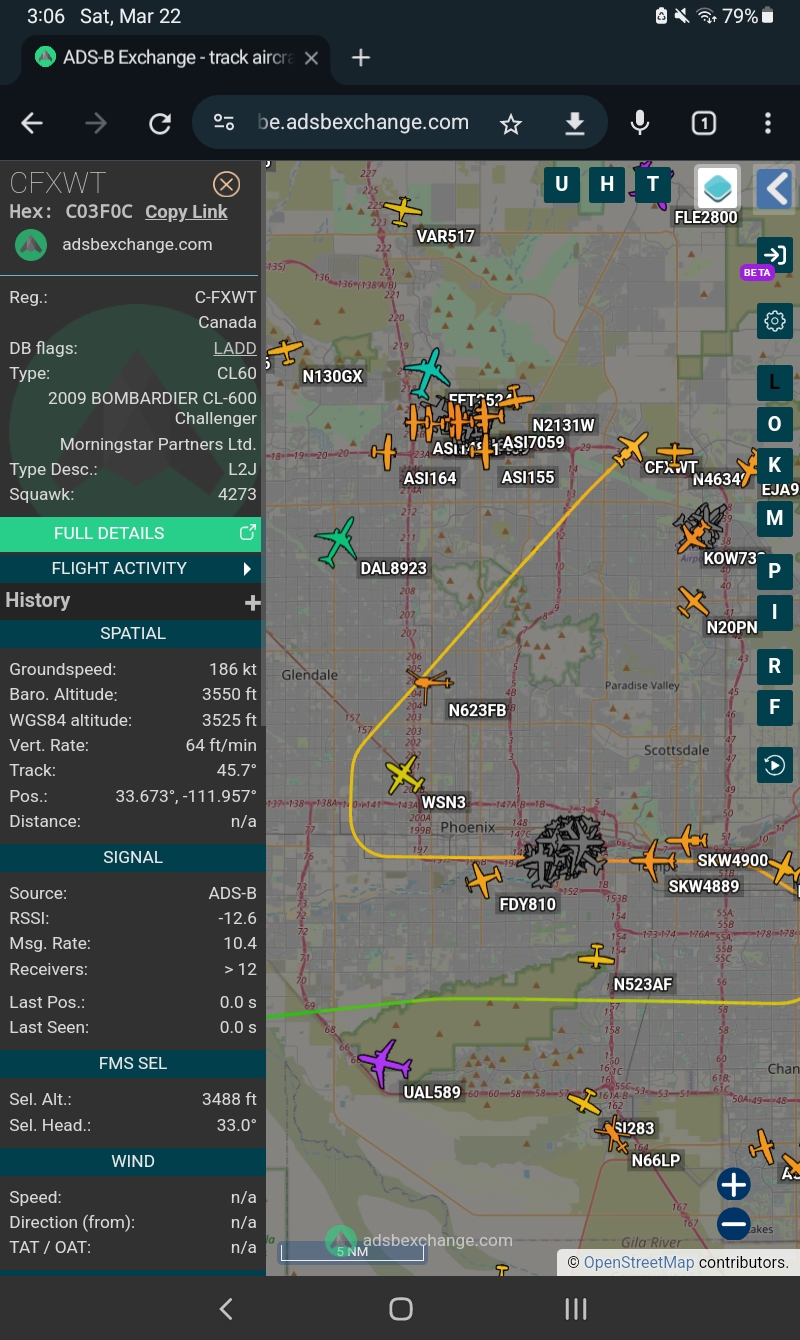Select the FDY810 aircraft icon
800x1340 pixels.
pyautogui.click(x=484, y=880)
